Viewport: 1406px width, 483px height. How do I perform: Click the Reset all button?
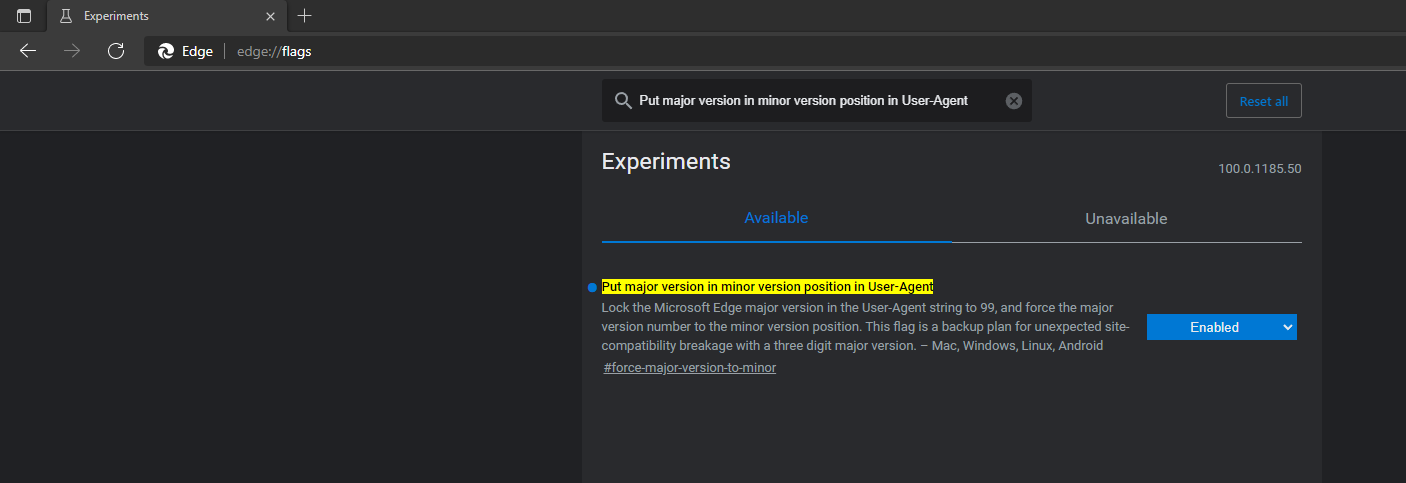click(1263, 101)
